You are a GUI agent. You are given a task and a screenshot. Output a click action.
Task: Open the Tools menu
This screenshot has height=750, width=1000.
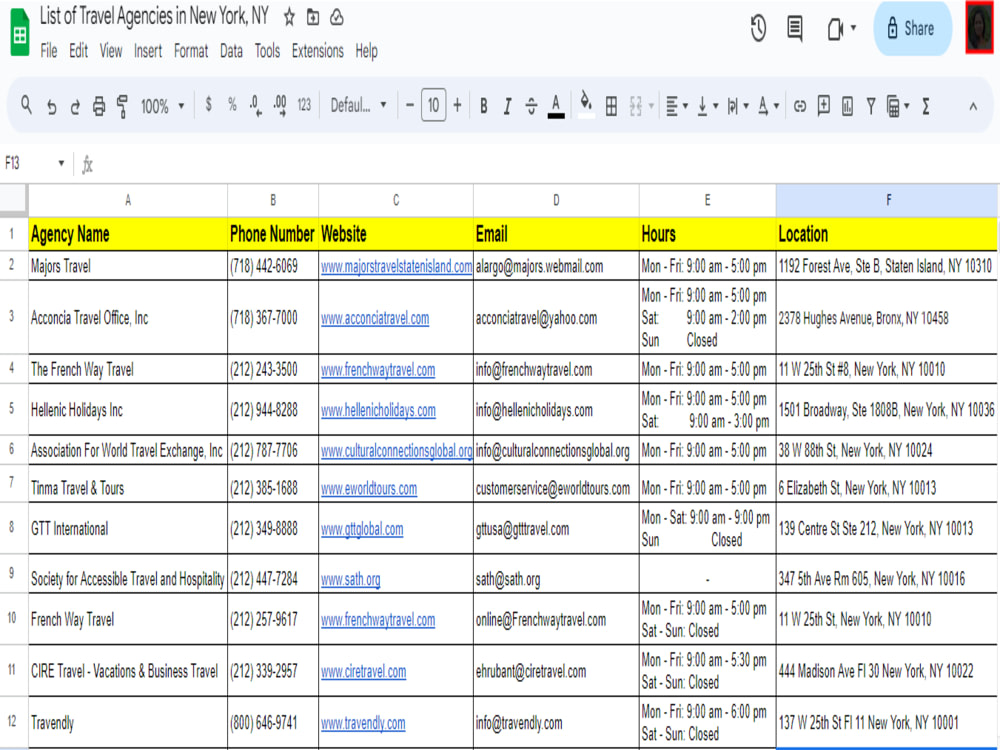[x=267, y=51]
